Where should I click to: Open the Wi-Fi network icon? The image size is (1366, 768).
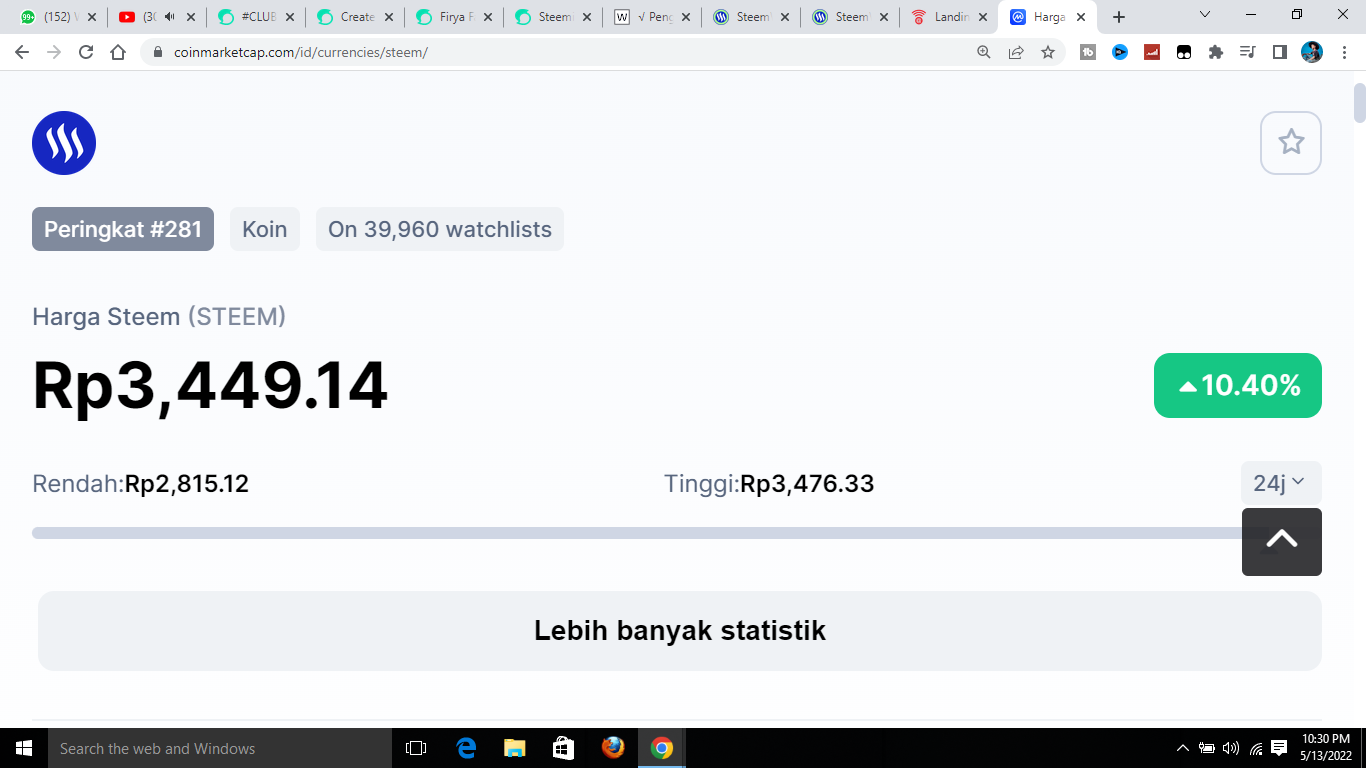[1256, 748]
